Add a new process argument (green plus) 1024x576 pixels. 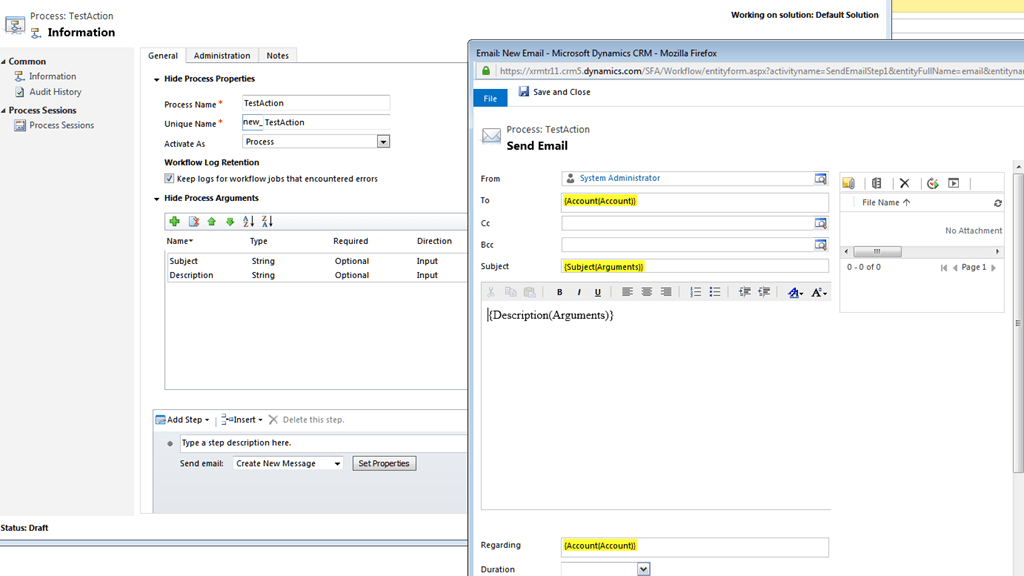coord(174,221)
